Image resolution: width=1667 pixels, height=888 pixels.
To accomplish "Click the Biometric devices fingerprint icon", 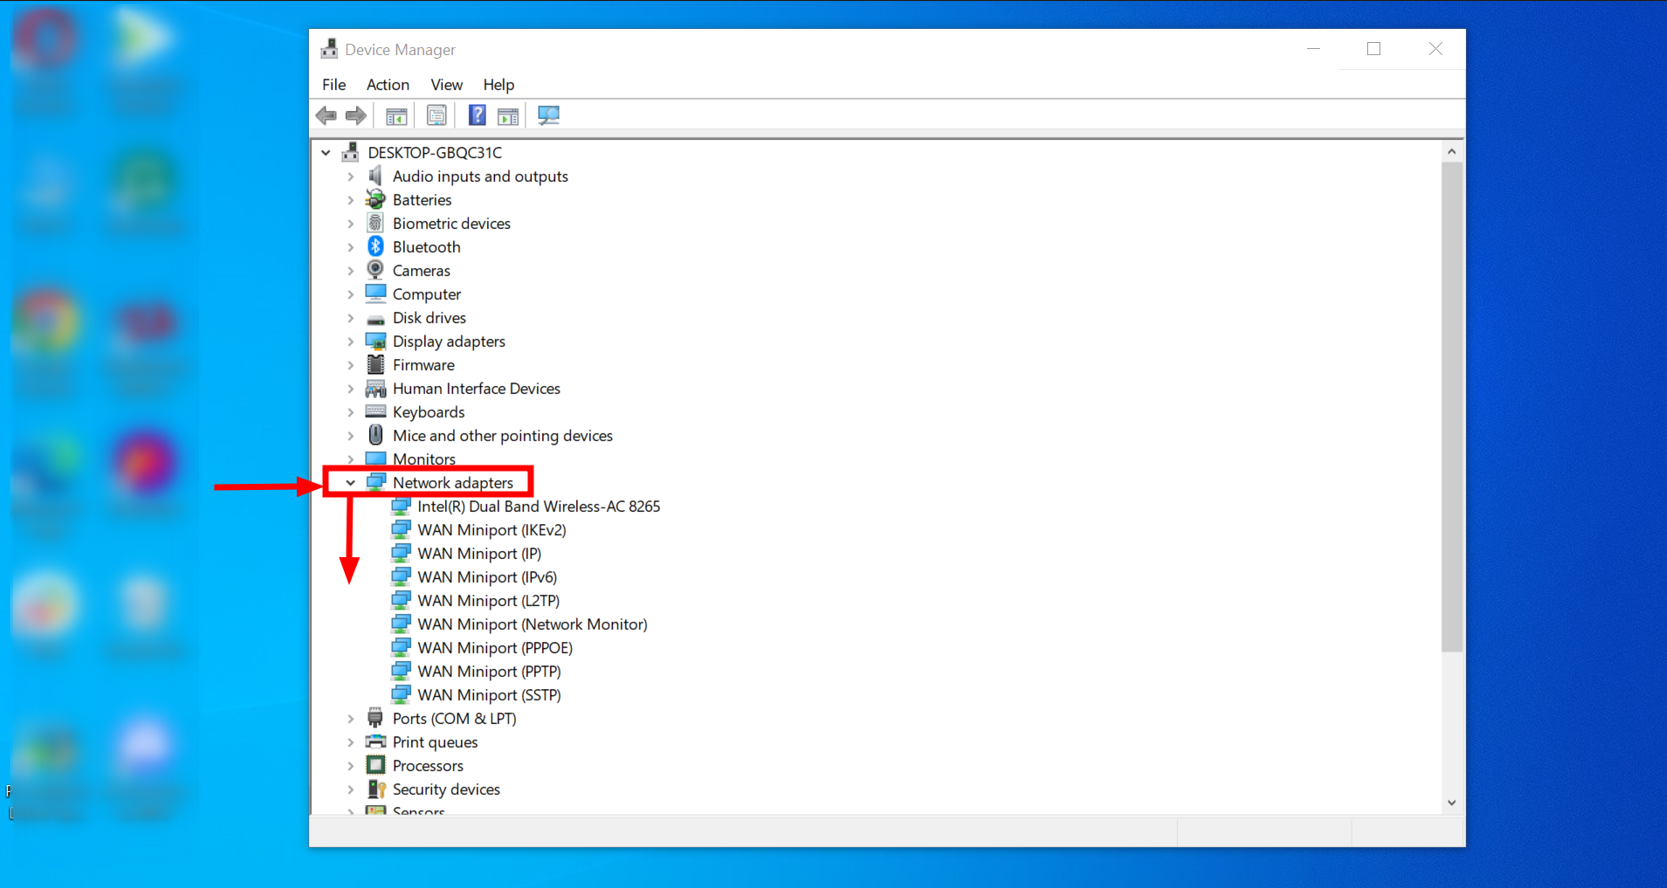I will tap(376, 223).
